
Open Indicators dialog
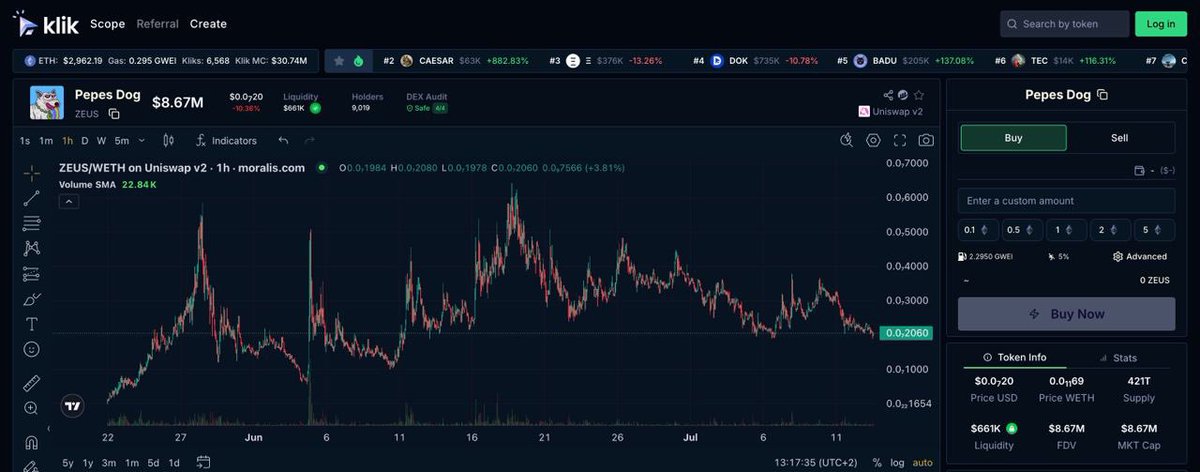[x=226, y=141]
